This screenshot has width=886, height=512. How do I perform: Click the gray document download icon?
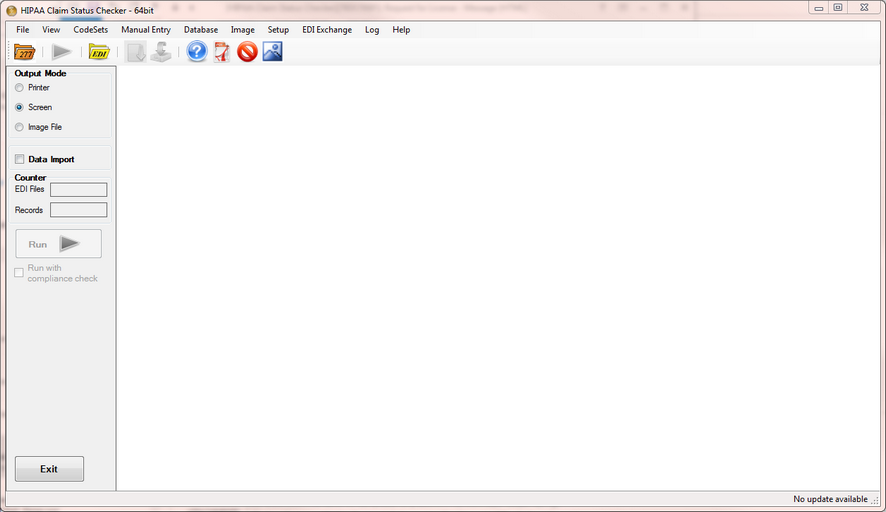tap(136, 52)
